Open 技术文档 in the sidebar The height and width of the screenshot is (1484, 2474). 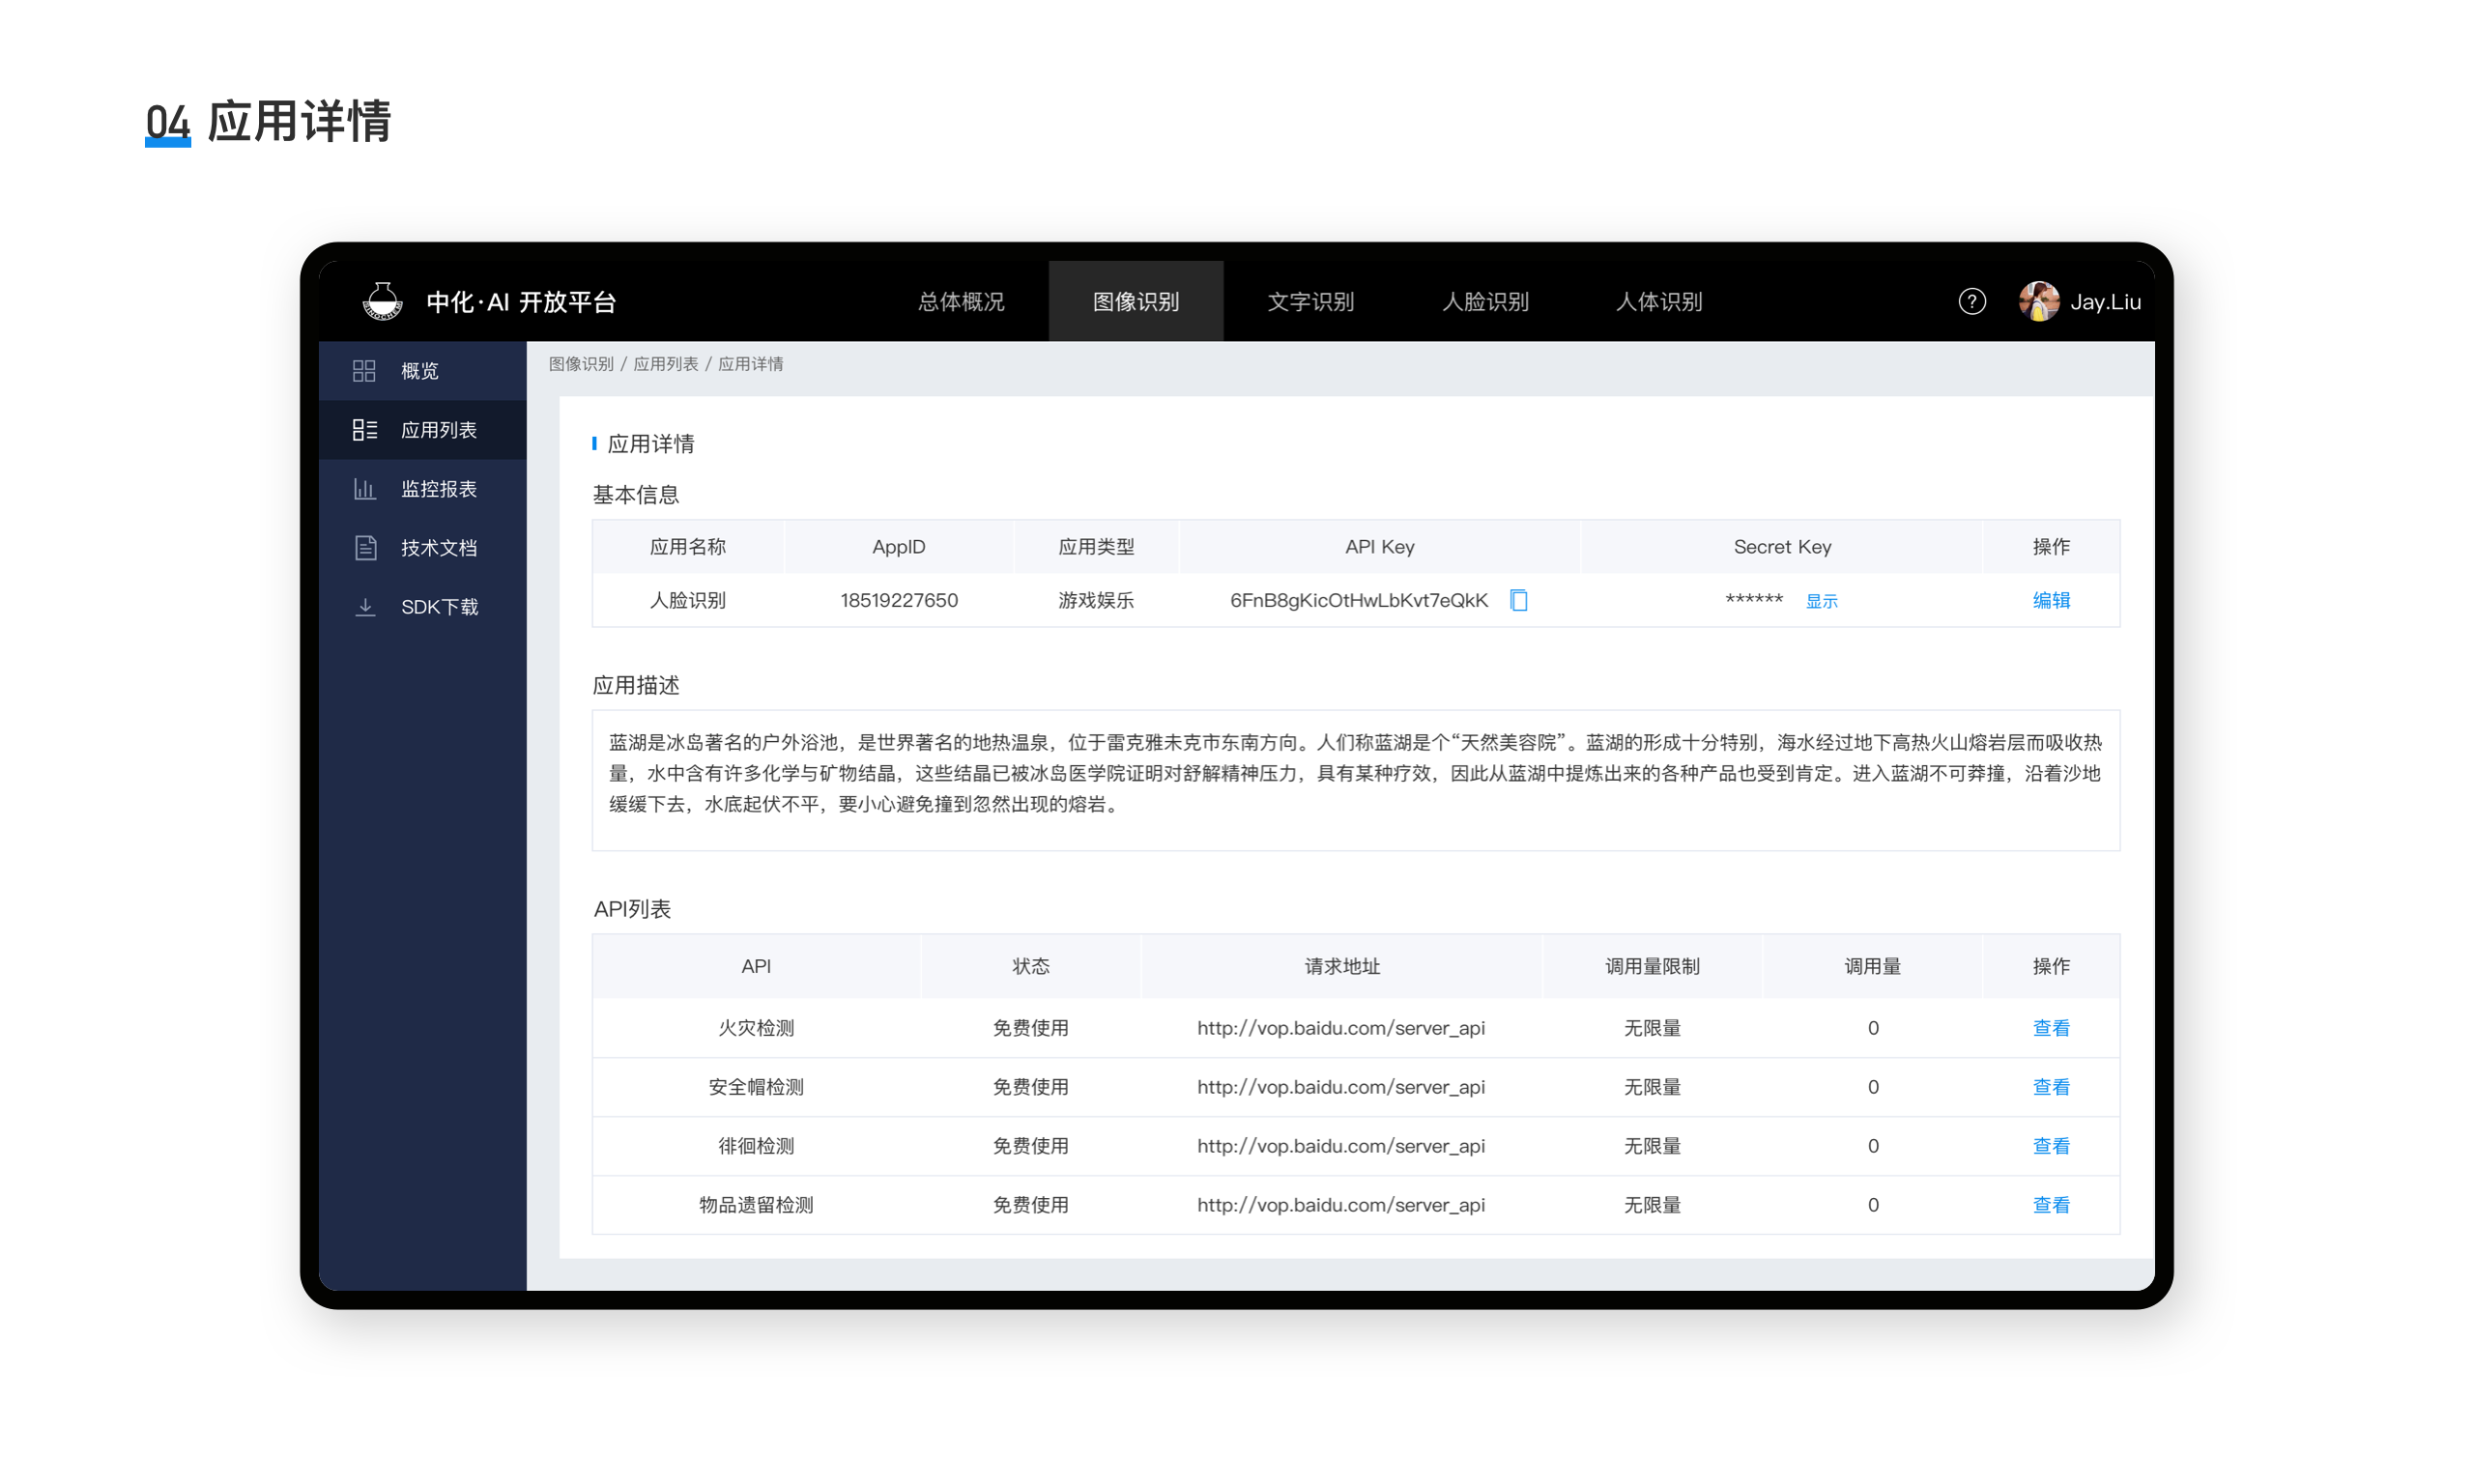(422, 548)
